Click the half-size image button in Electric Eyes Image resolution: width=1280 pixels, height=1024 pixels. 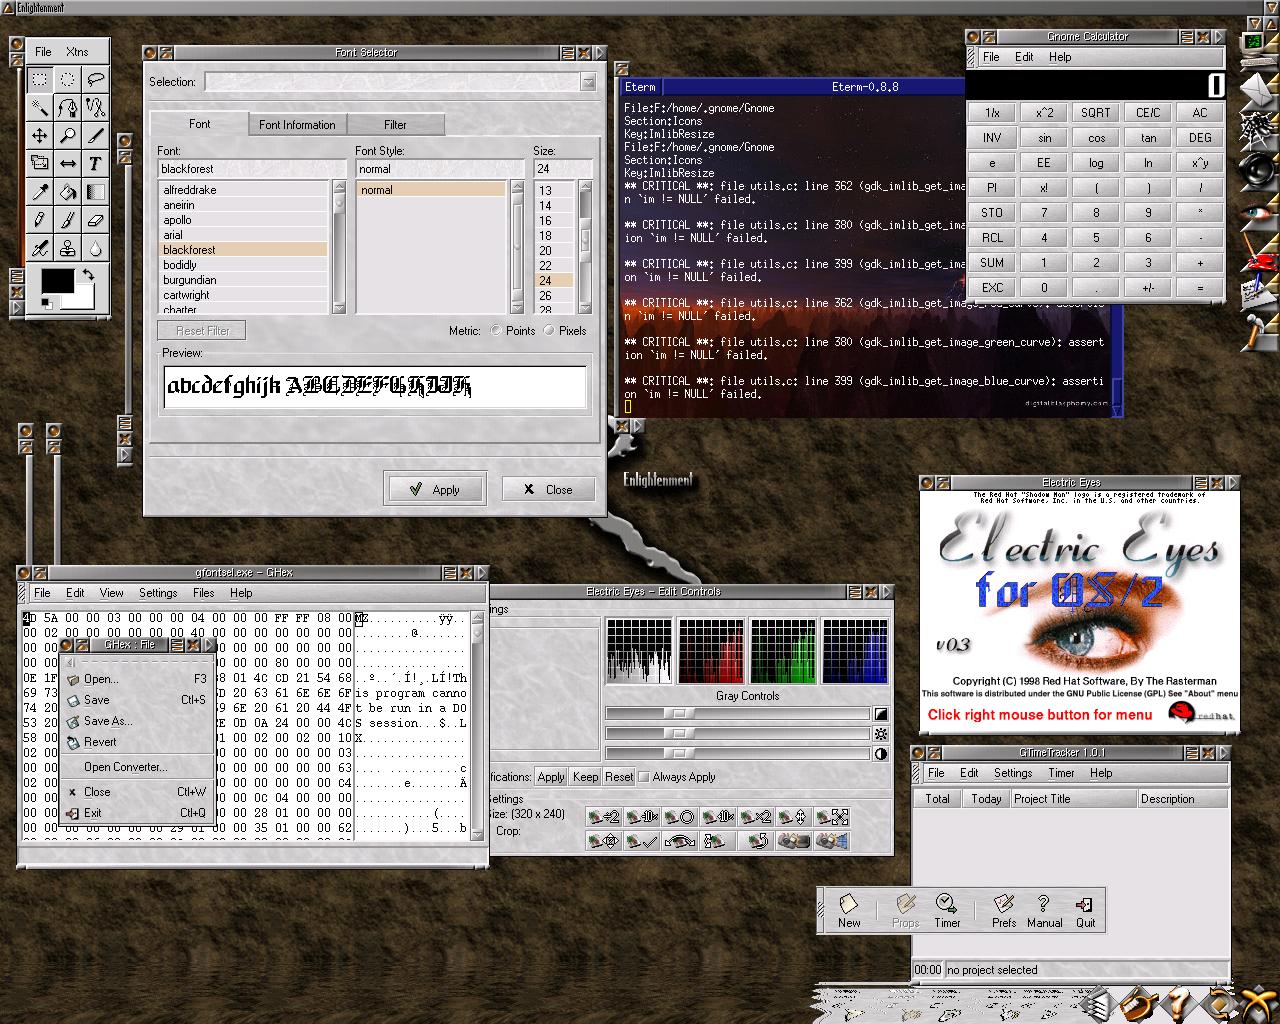pyautogui.click(x=603, y=817)
